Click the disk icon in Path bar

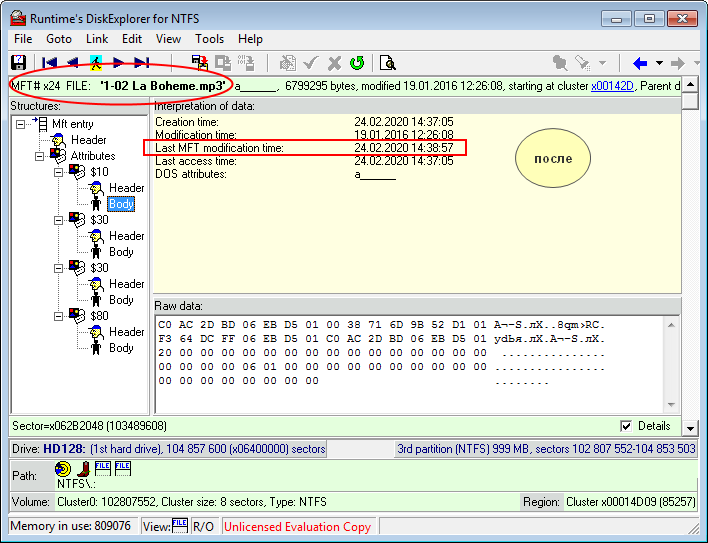pyautogui.click(x=63, y=469)
